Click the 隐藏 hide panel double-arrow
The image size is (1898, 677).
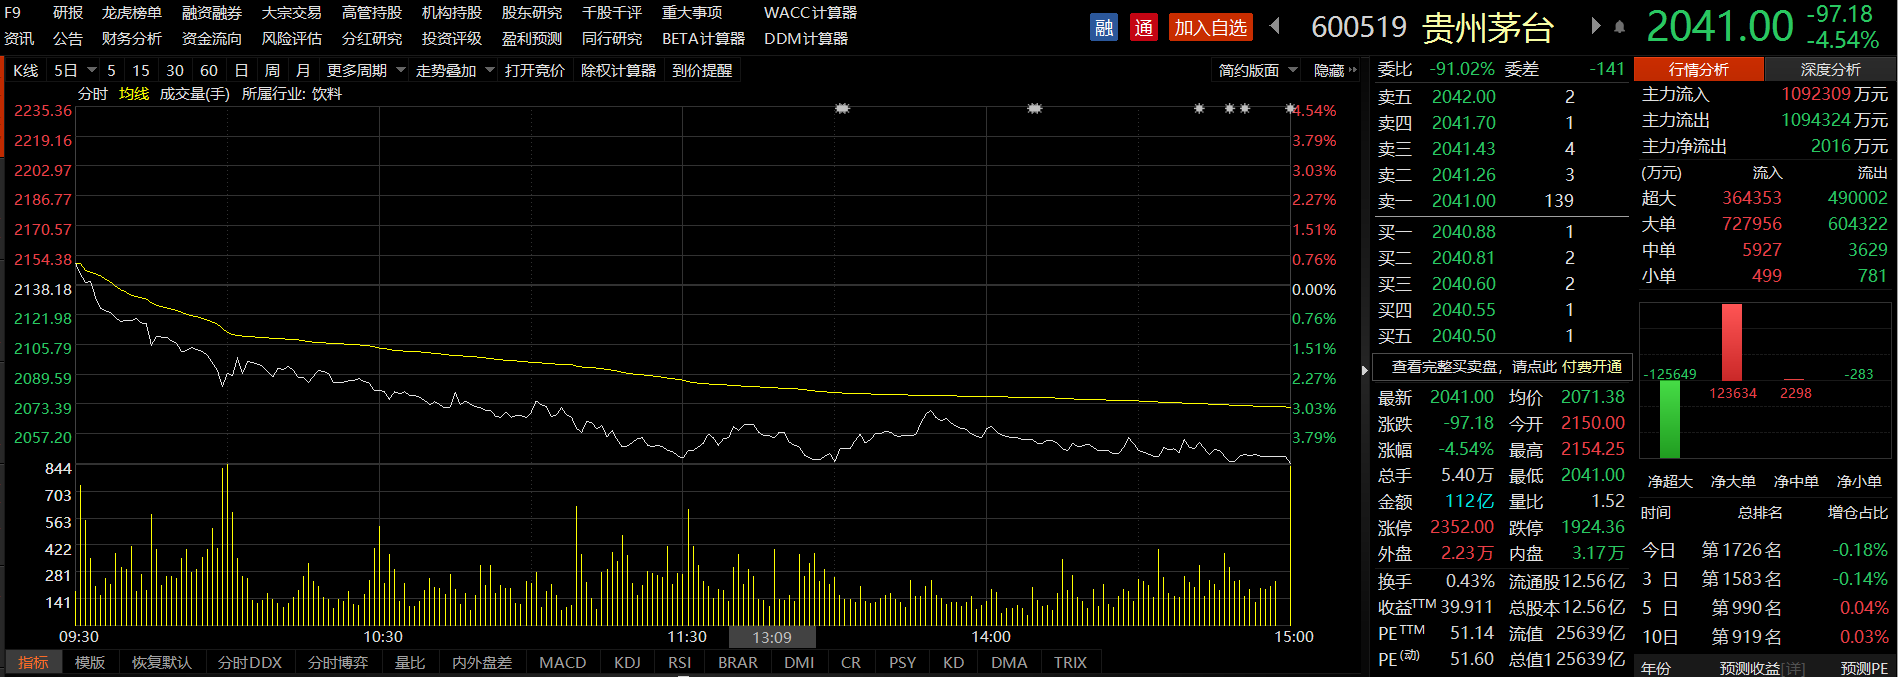tap(1353, 70)
